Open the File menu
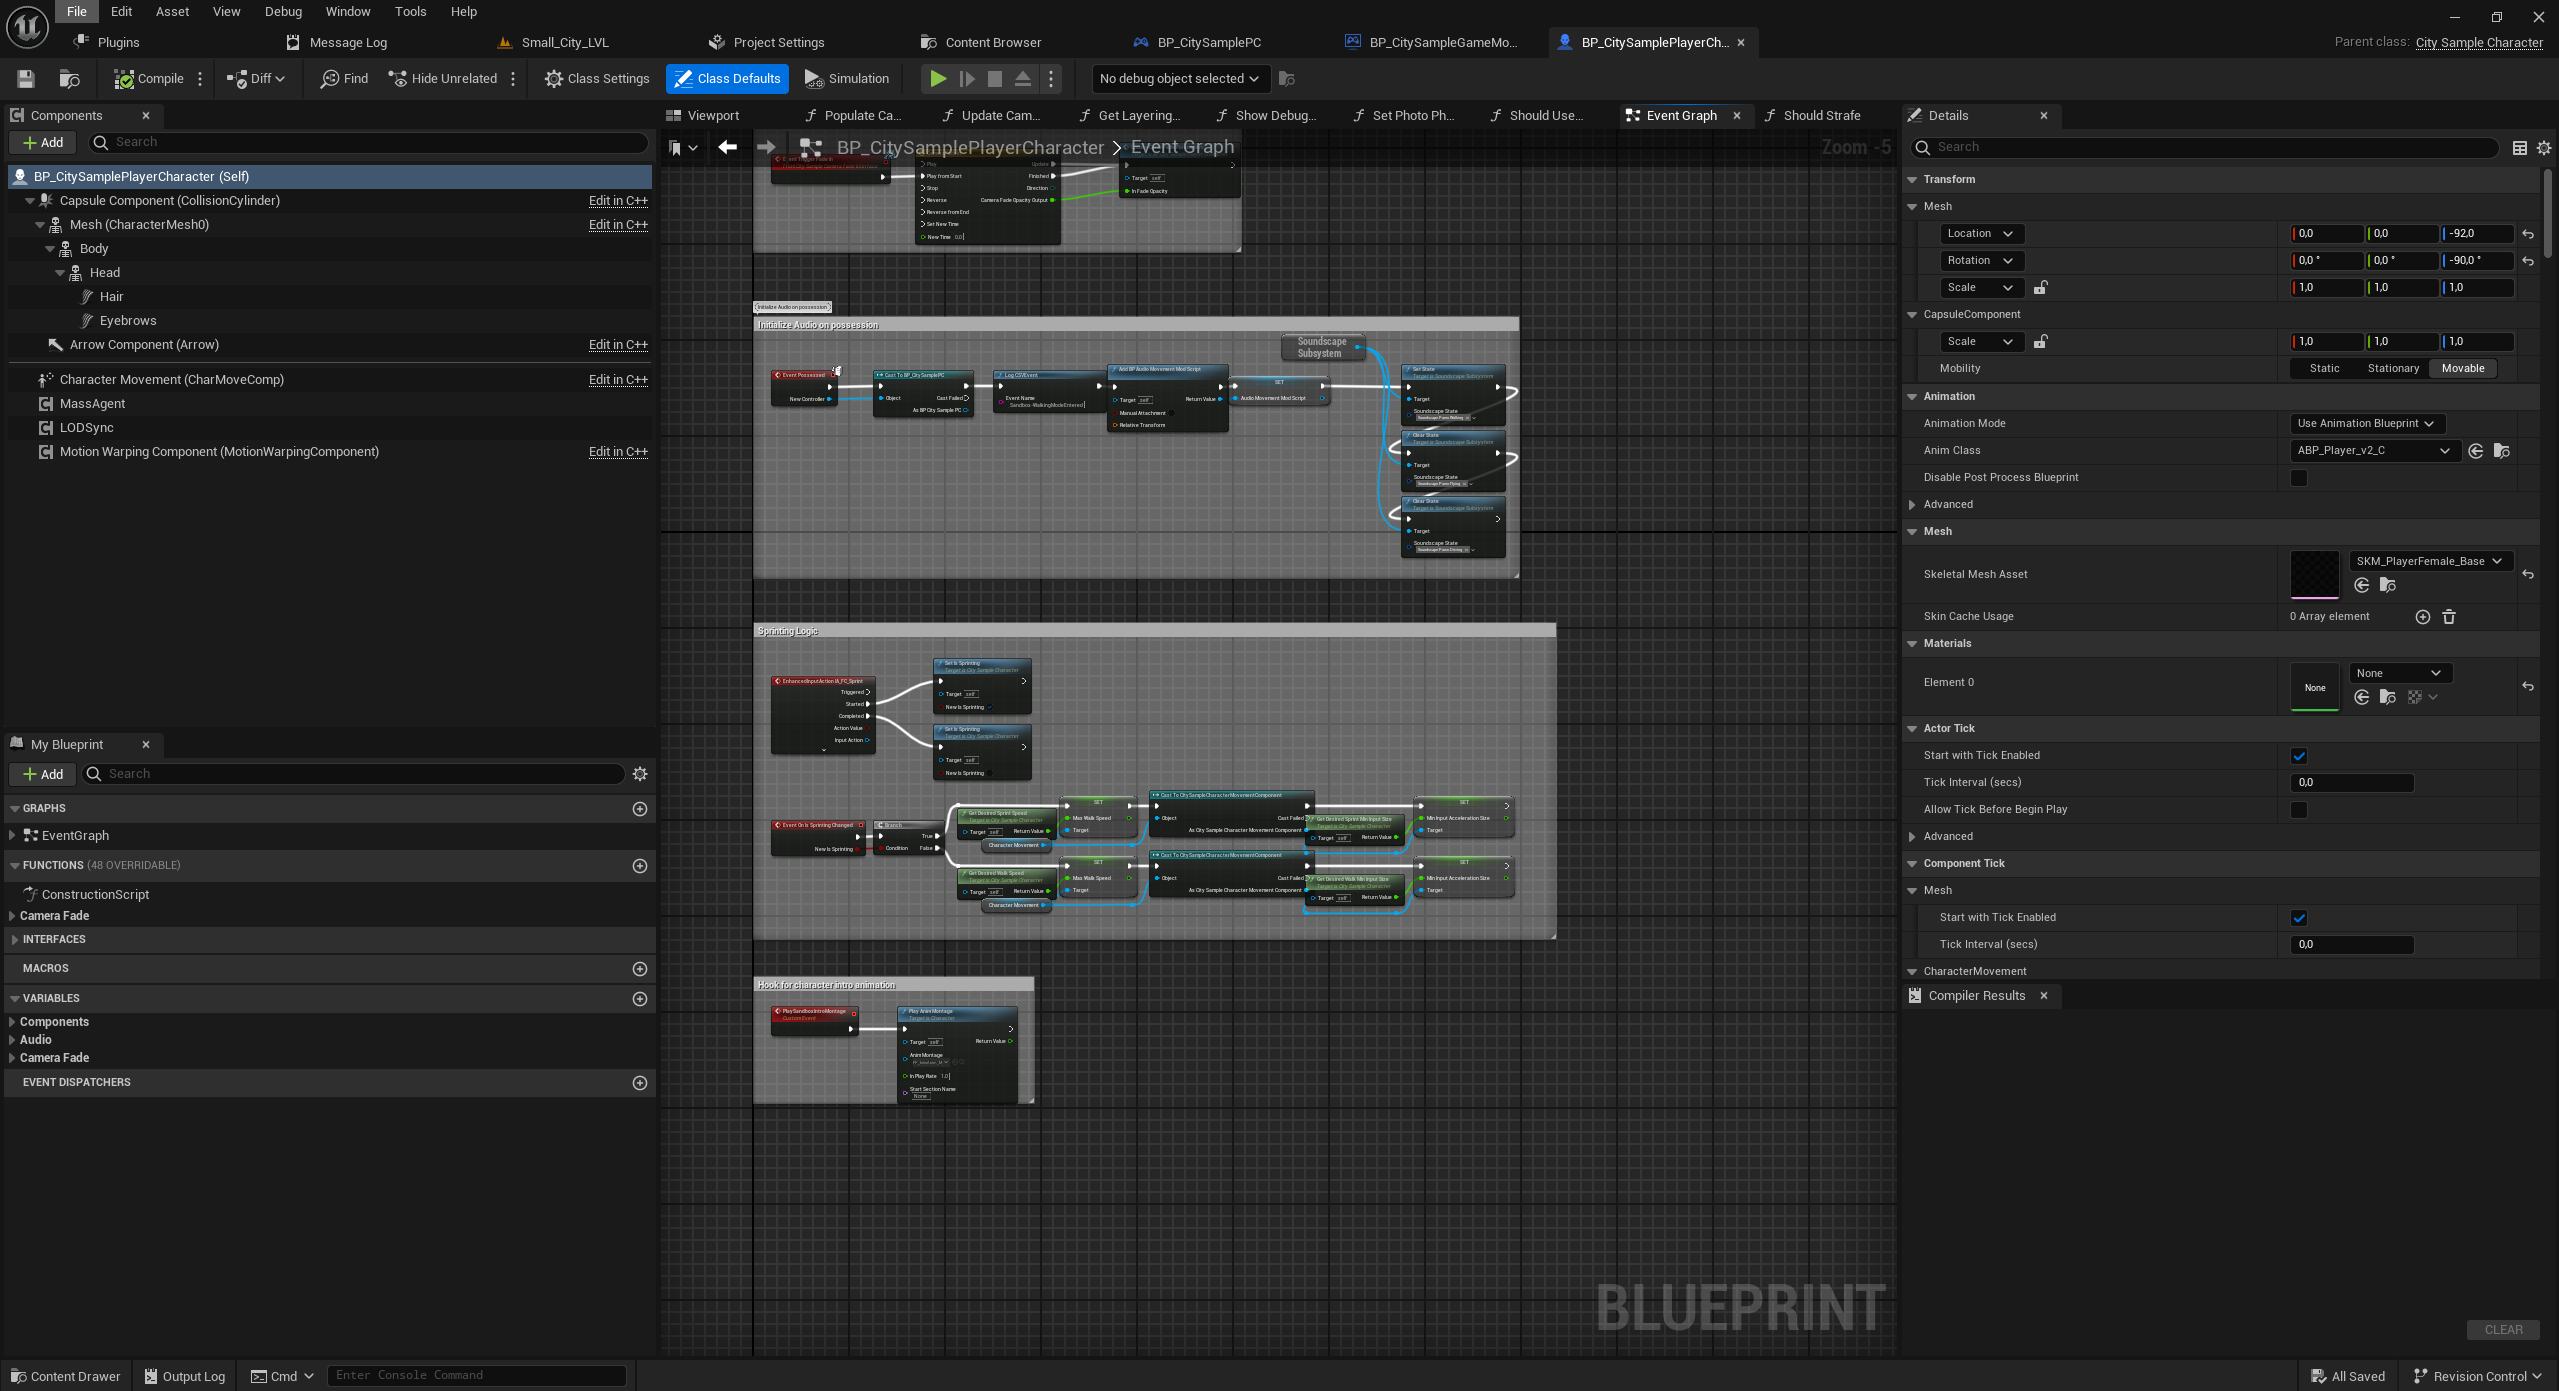The width and height of the screenshot is (2559, 1391). (x=77, y=12)
